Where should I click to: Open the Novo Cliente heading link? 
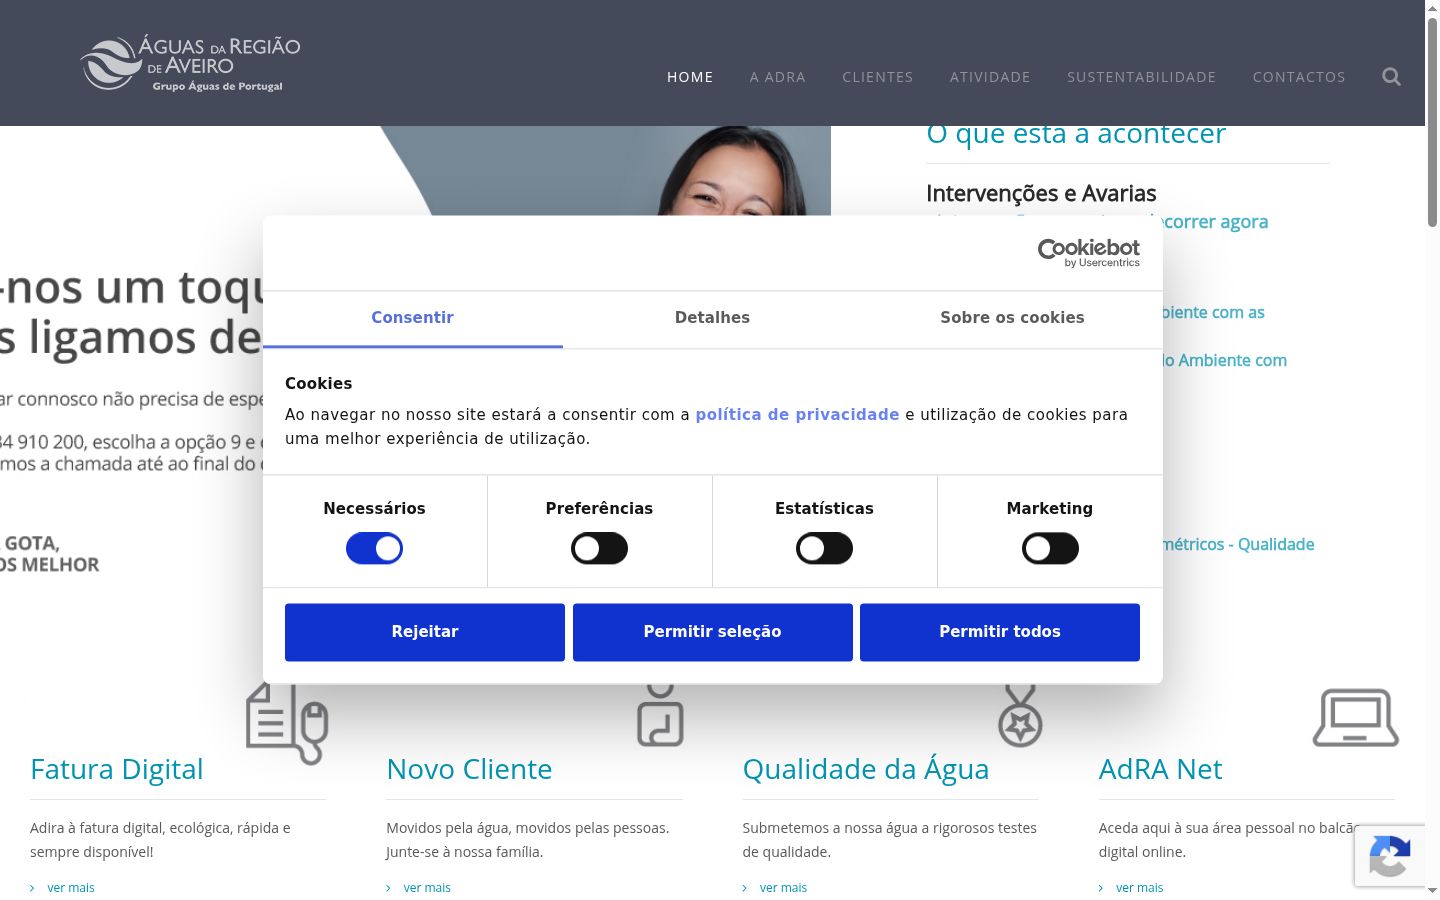[x=469, y=769]
